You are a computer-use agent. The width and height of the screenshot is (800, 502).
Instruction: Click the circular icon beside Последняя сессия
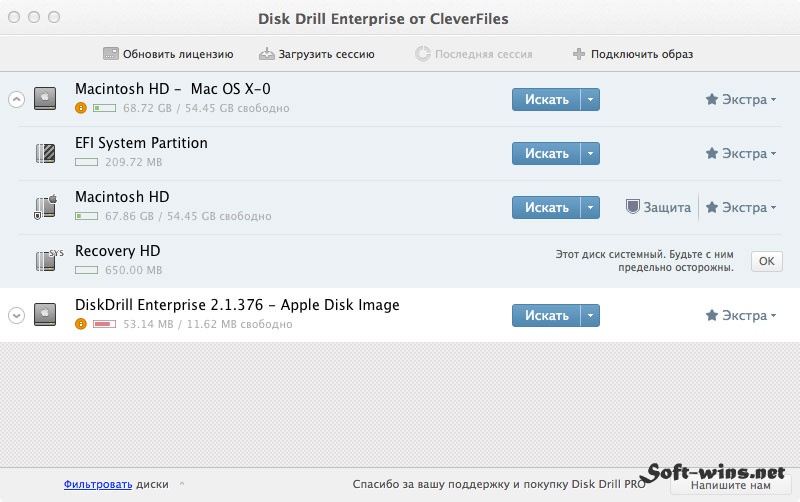pyautogui.click(x=422, y=54)
